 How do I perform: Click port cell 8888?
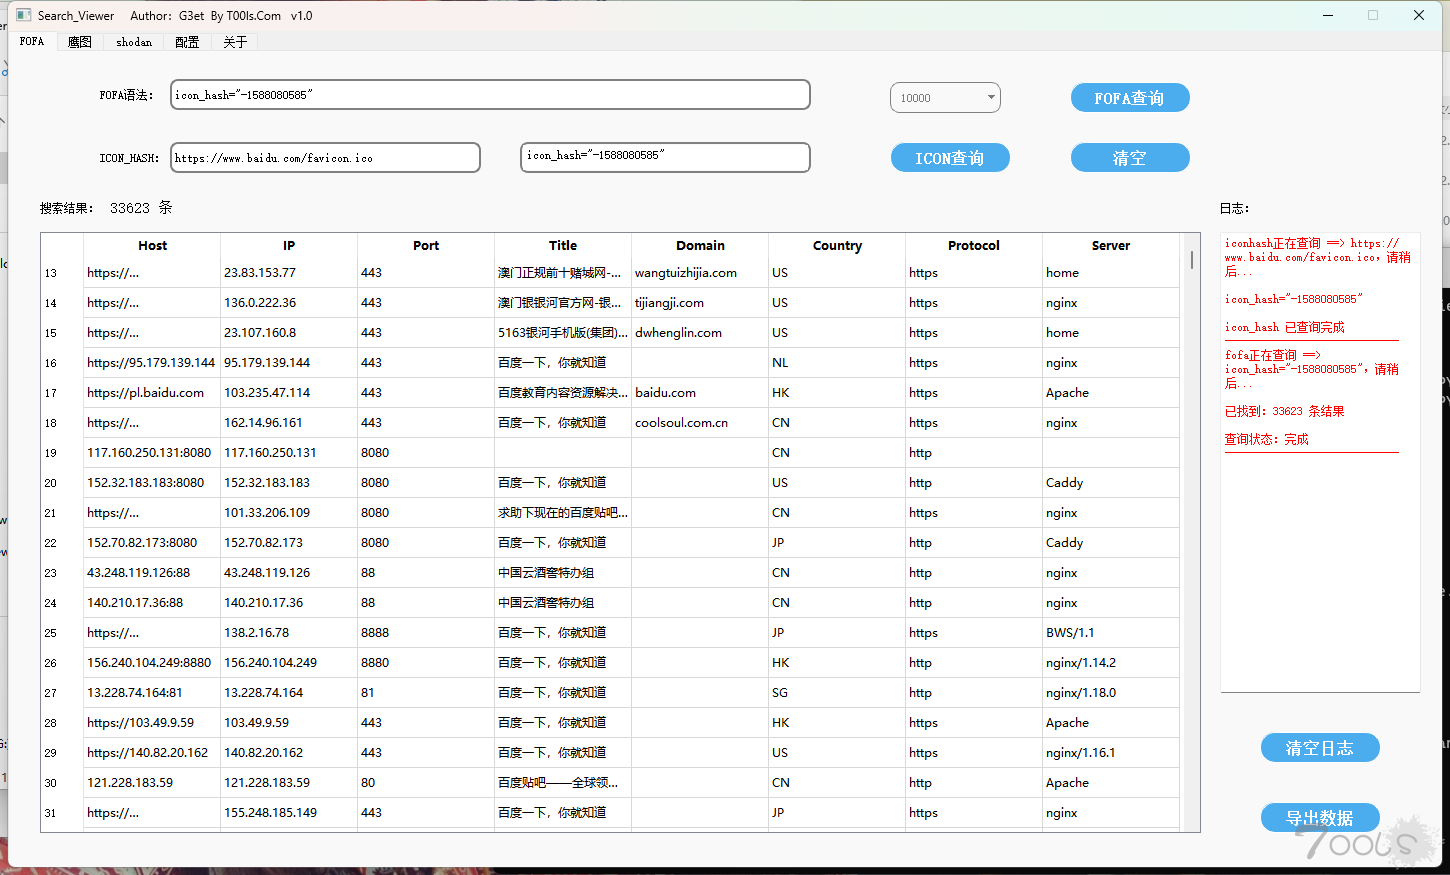coord(426,633)
